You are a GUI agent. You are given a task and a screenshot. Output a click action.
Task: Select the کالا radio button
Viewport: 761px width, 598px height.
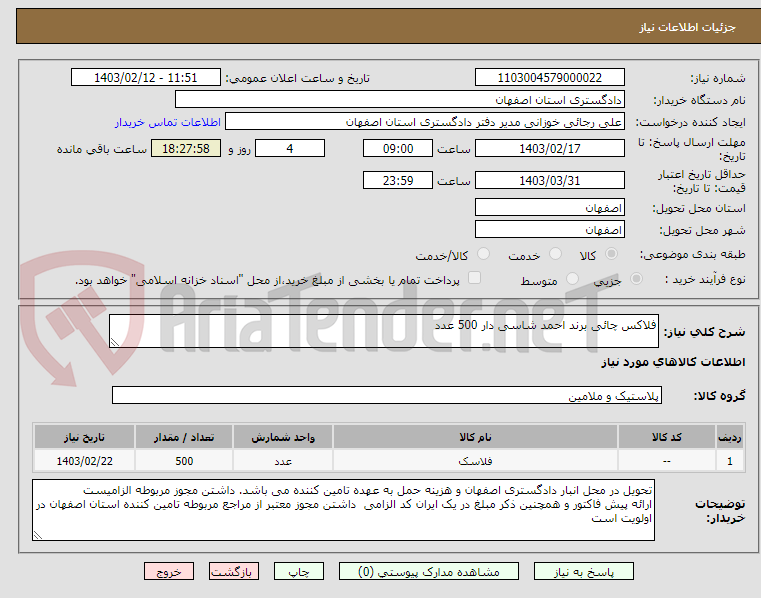(x=612, y=254)
